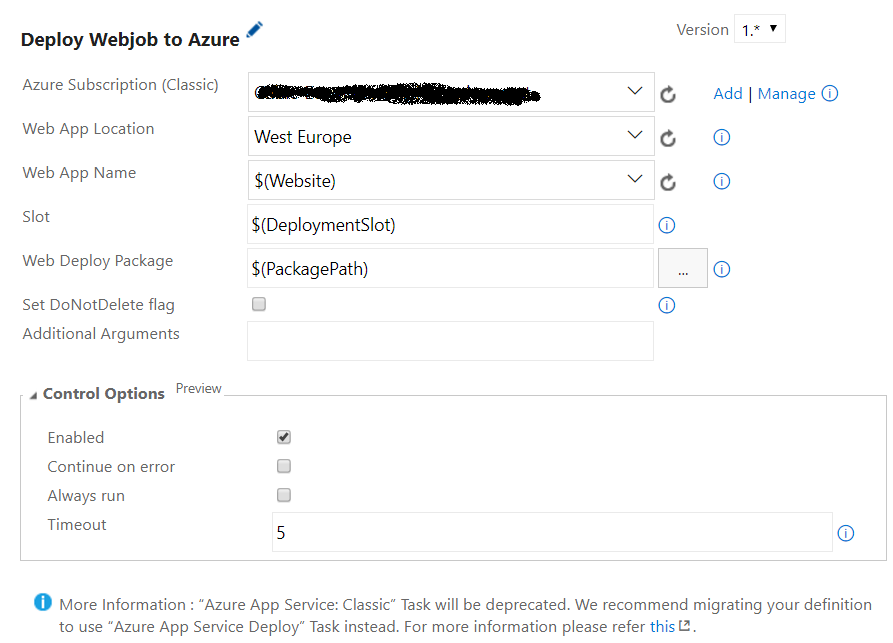Click into the Slot input field
Screen dimensions: 893x643
point(450,224)
